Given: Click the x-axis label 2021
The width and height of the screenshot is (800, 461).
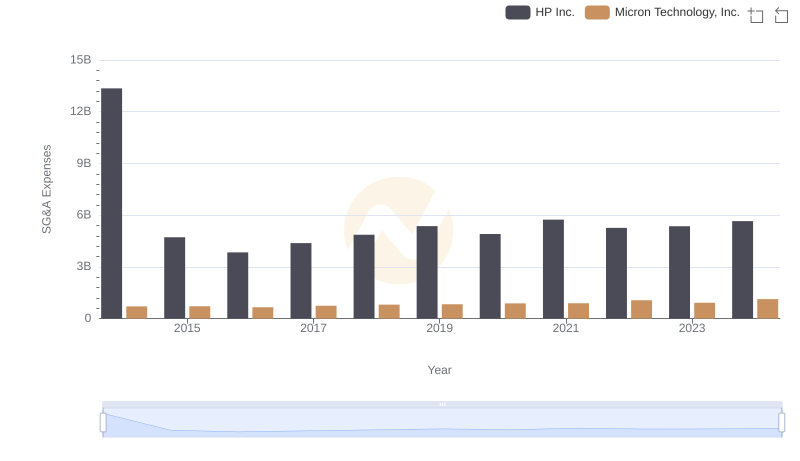Looking at the screenshot, I should pyautogui.click(x=566, y=328).
